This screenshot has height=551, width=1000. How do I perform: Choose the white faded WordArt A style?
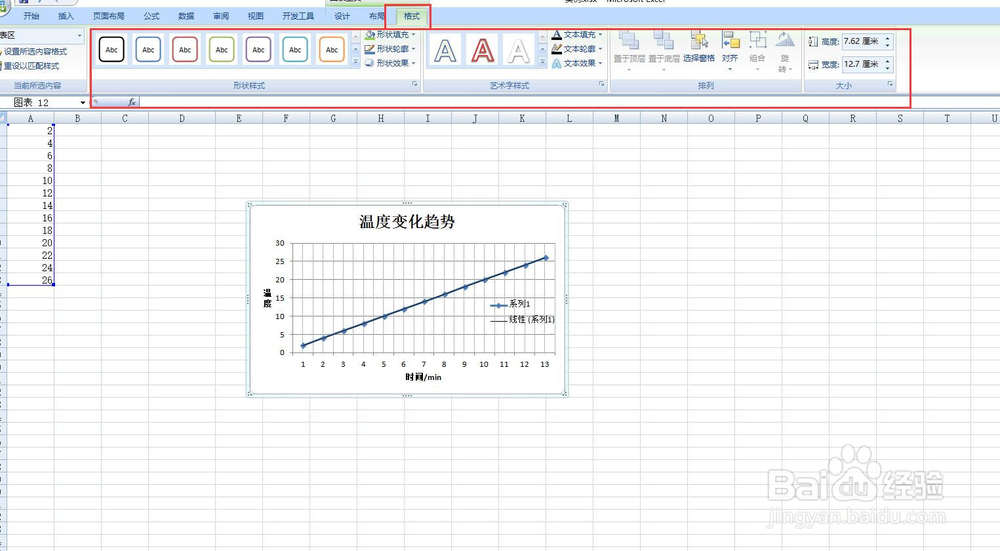518,50
